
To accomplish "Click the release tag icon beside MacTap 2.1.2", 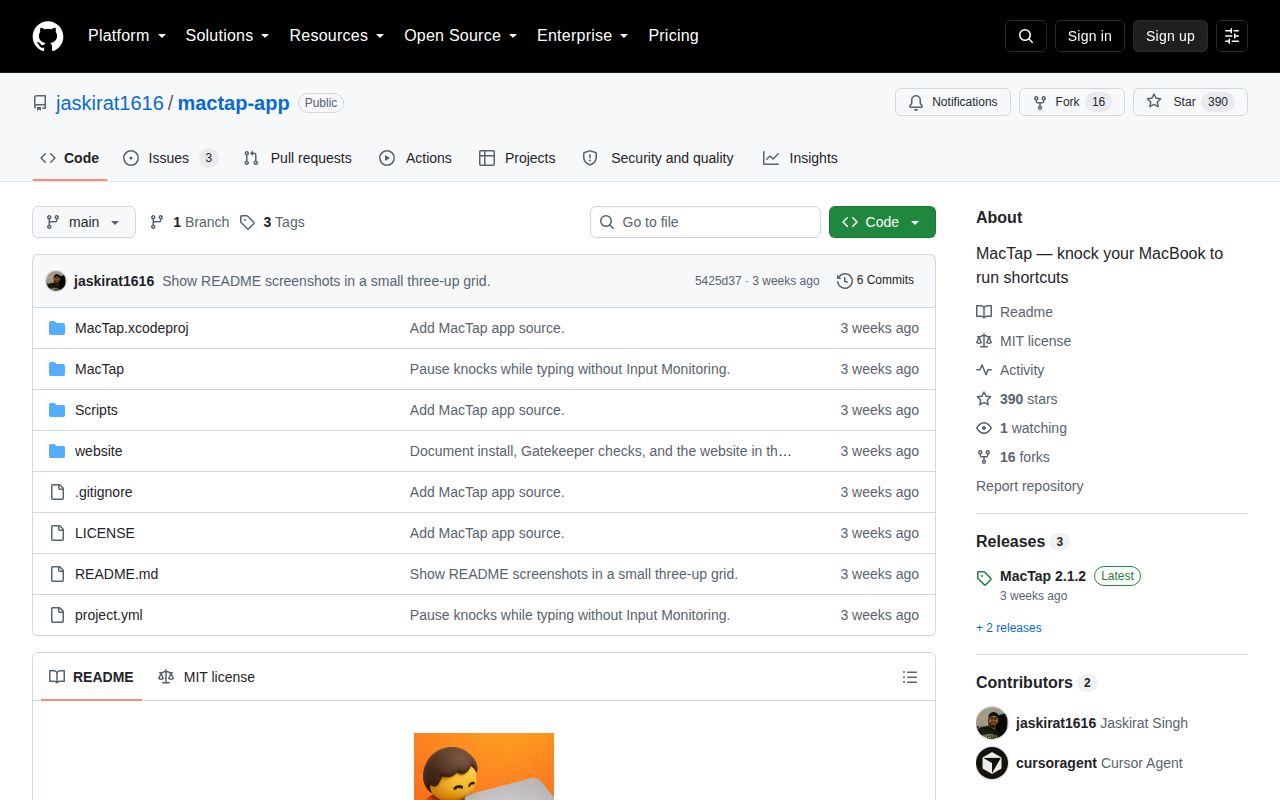I will coord(984,578).
